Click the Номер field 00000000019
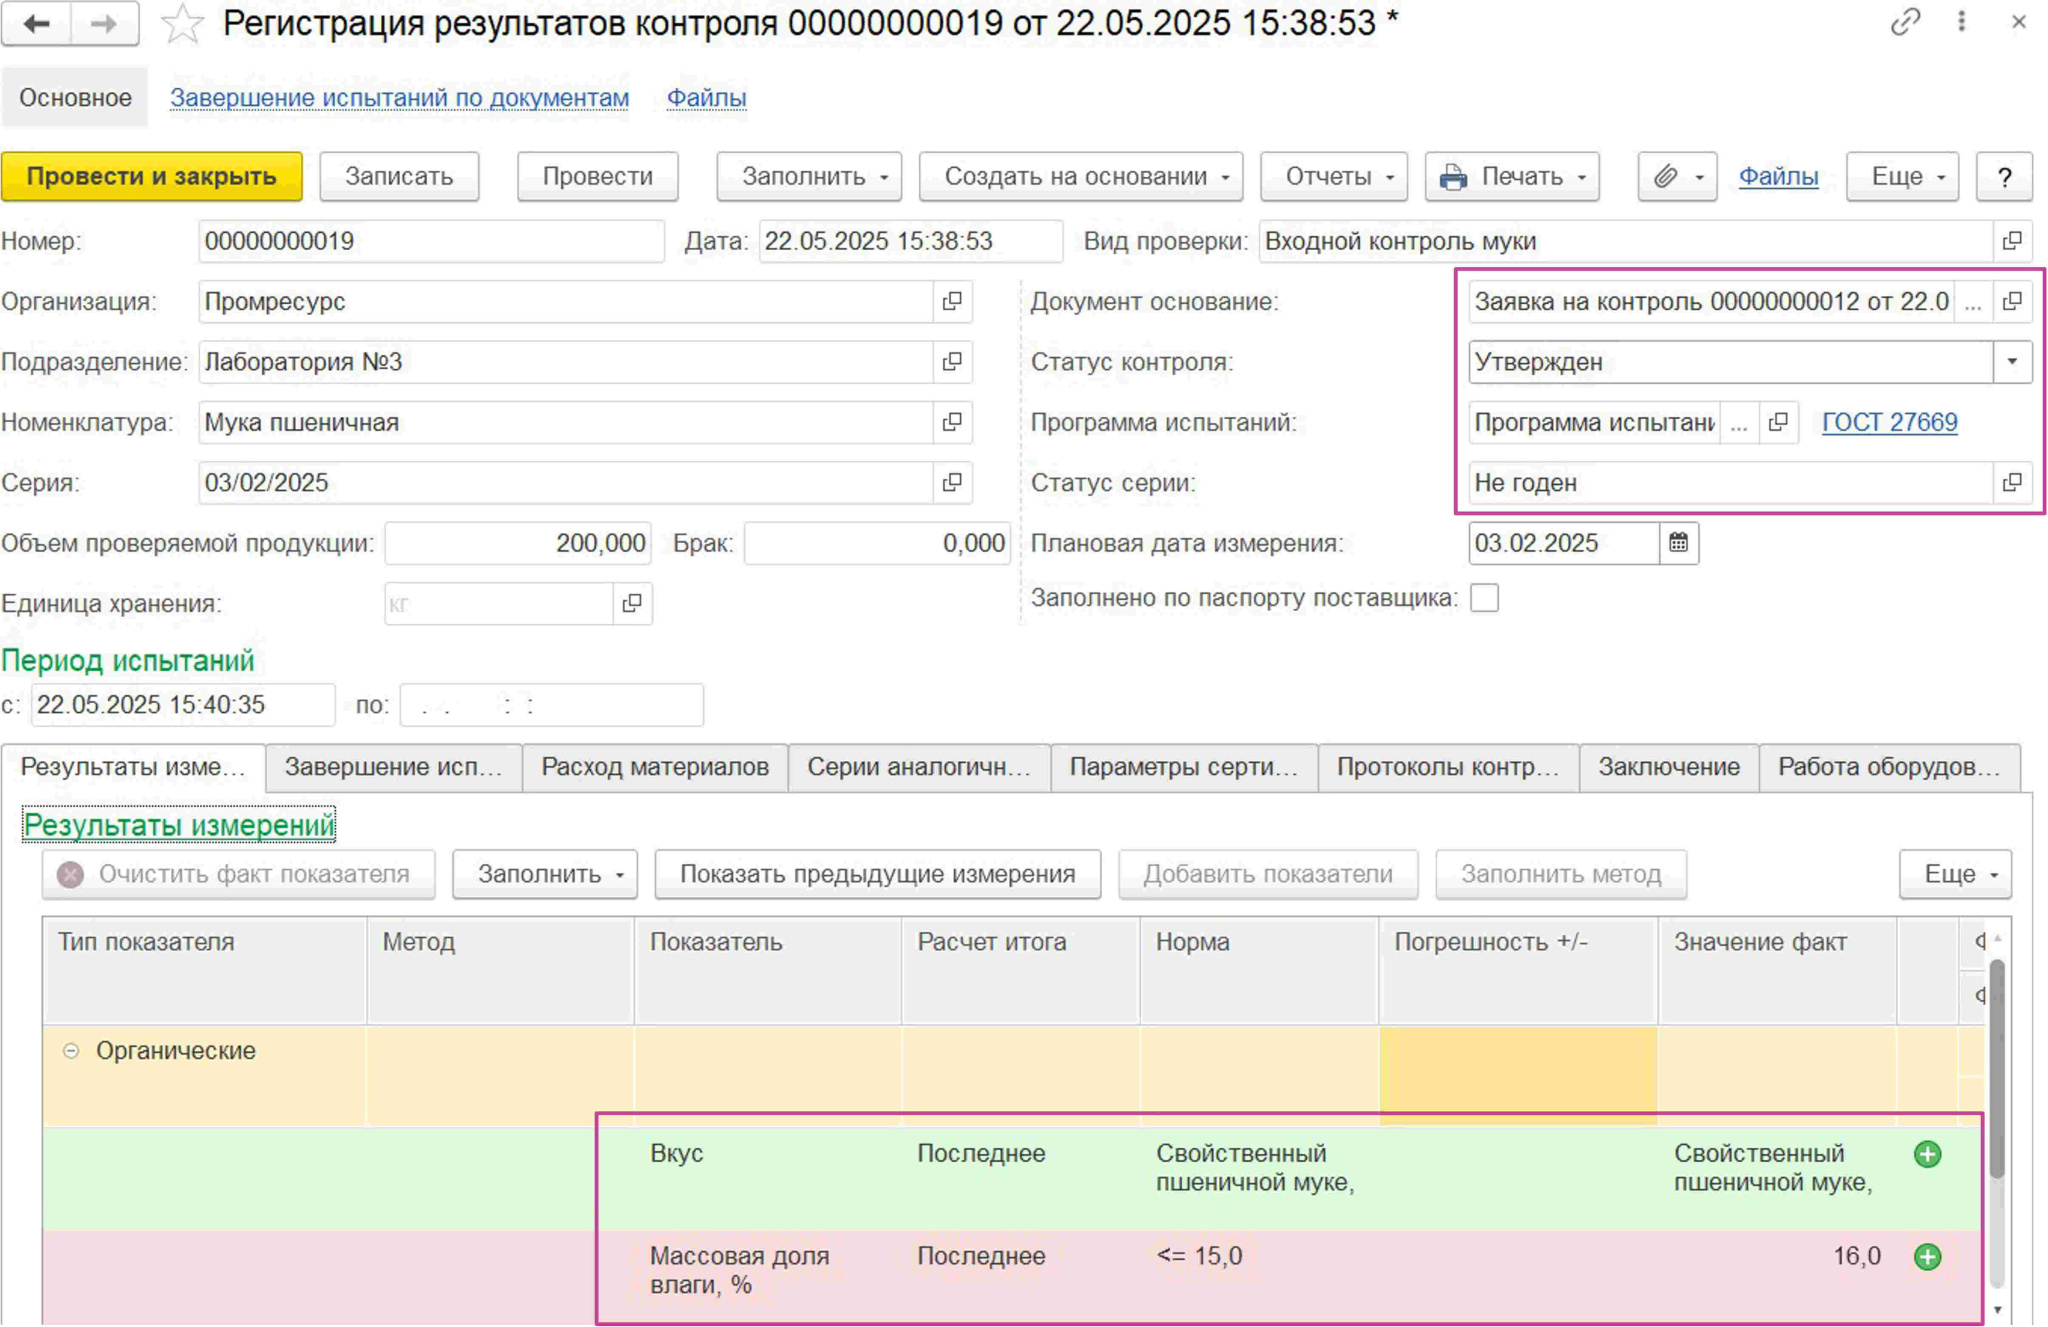This screenshot has height=1327, width=2048. pyautogui.click(x=431, y=241)
